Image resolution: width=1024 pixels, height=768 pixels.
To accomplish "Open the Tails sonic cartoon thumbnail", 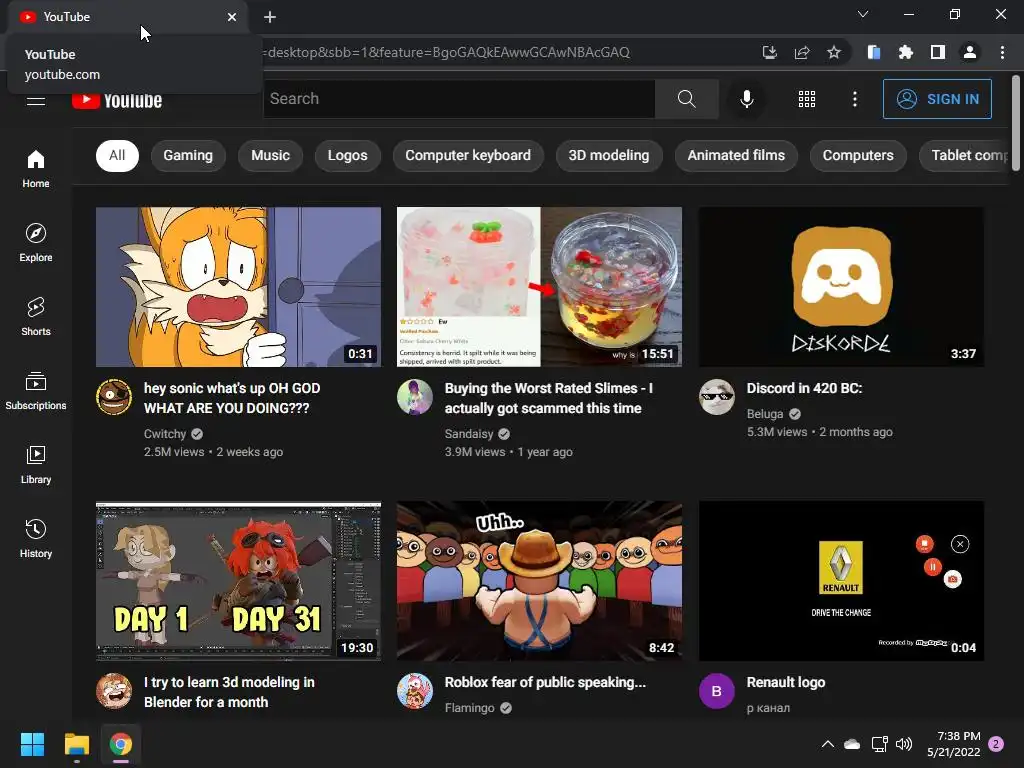I will point(238,287).
